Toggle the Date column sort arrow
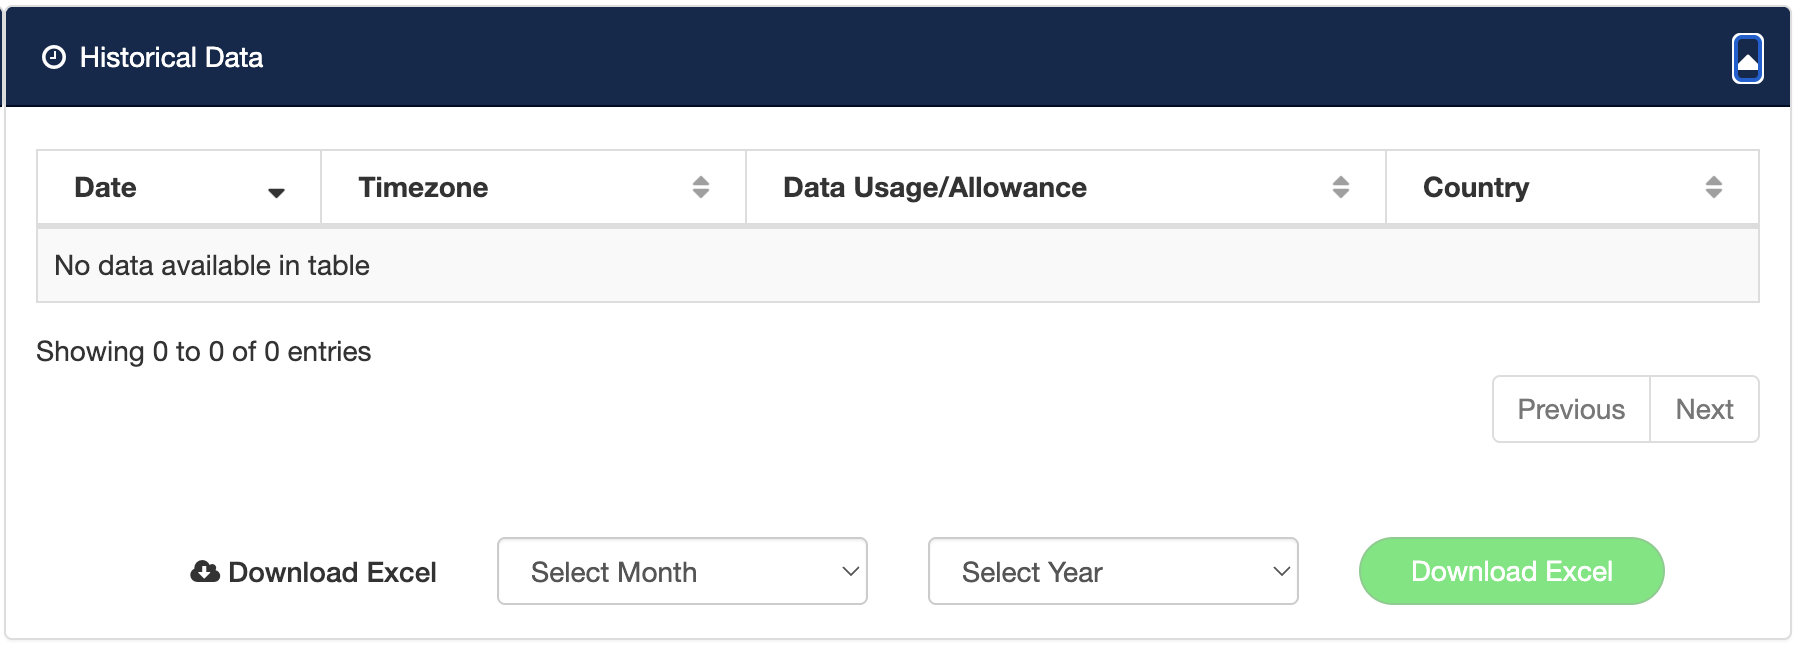Viewport: 1794px width, 648px height. (276, 192)
